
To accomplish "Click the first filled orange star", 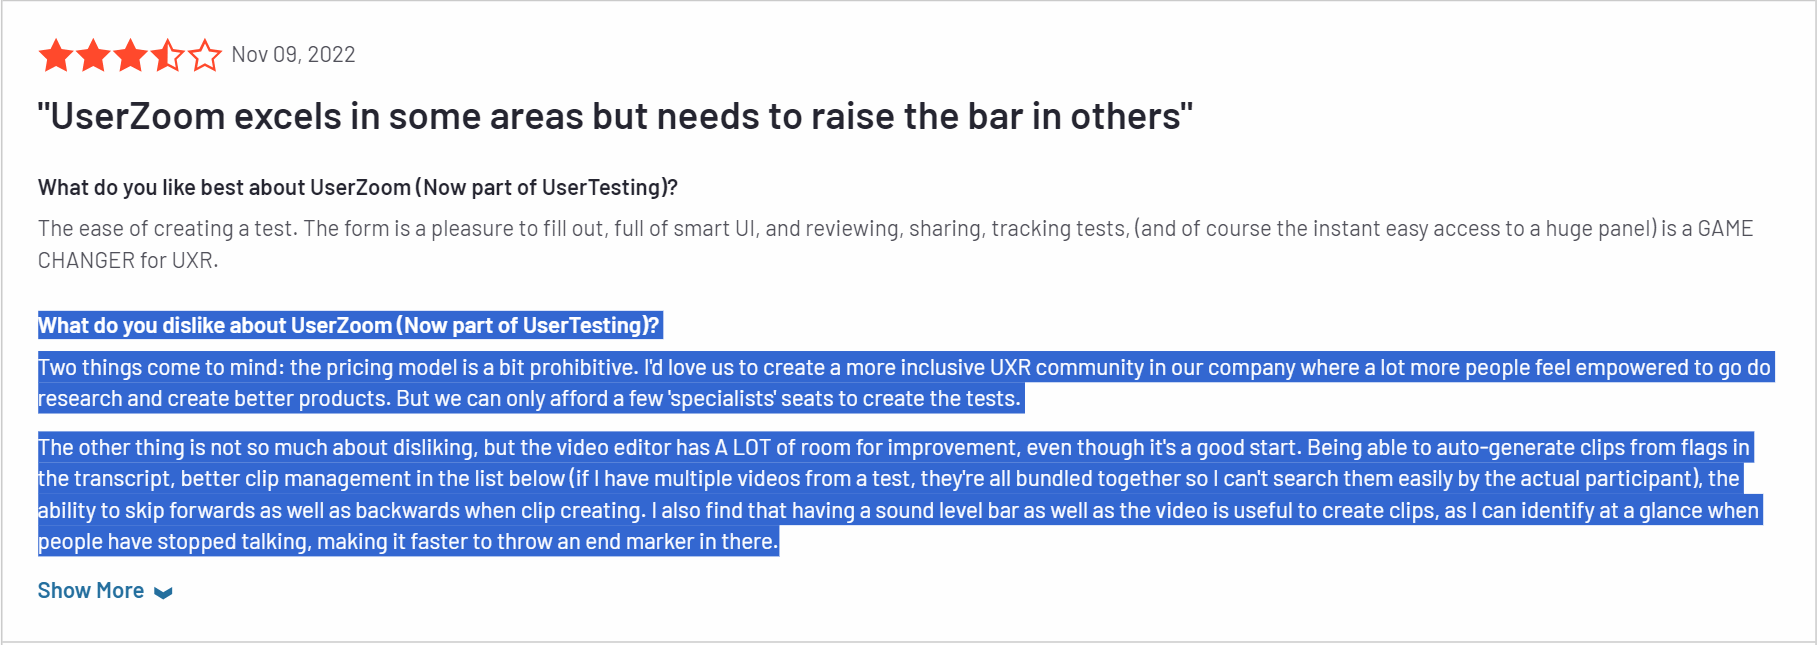I will (56, 56).
